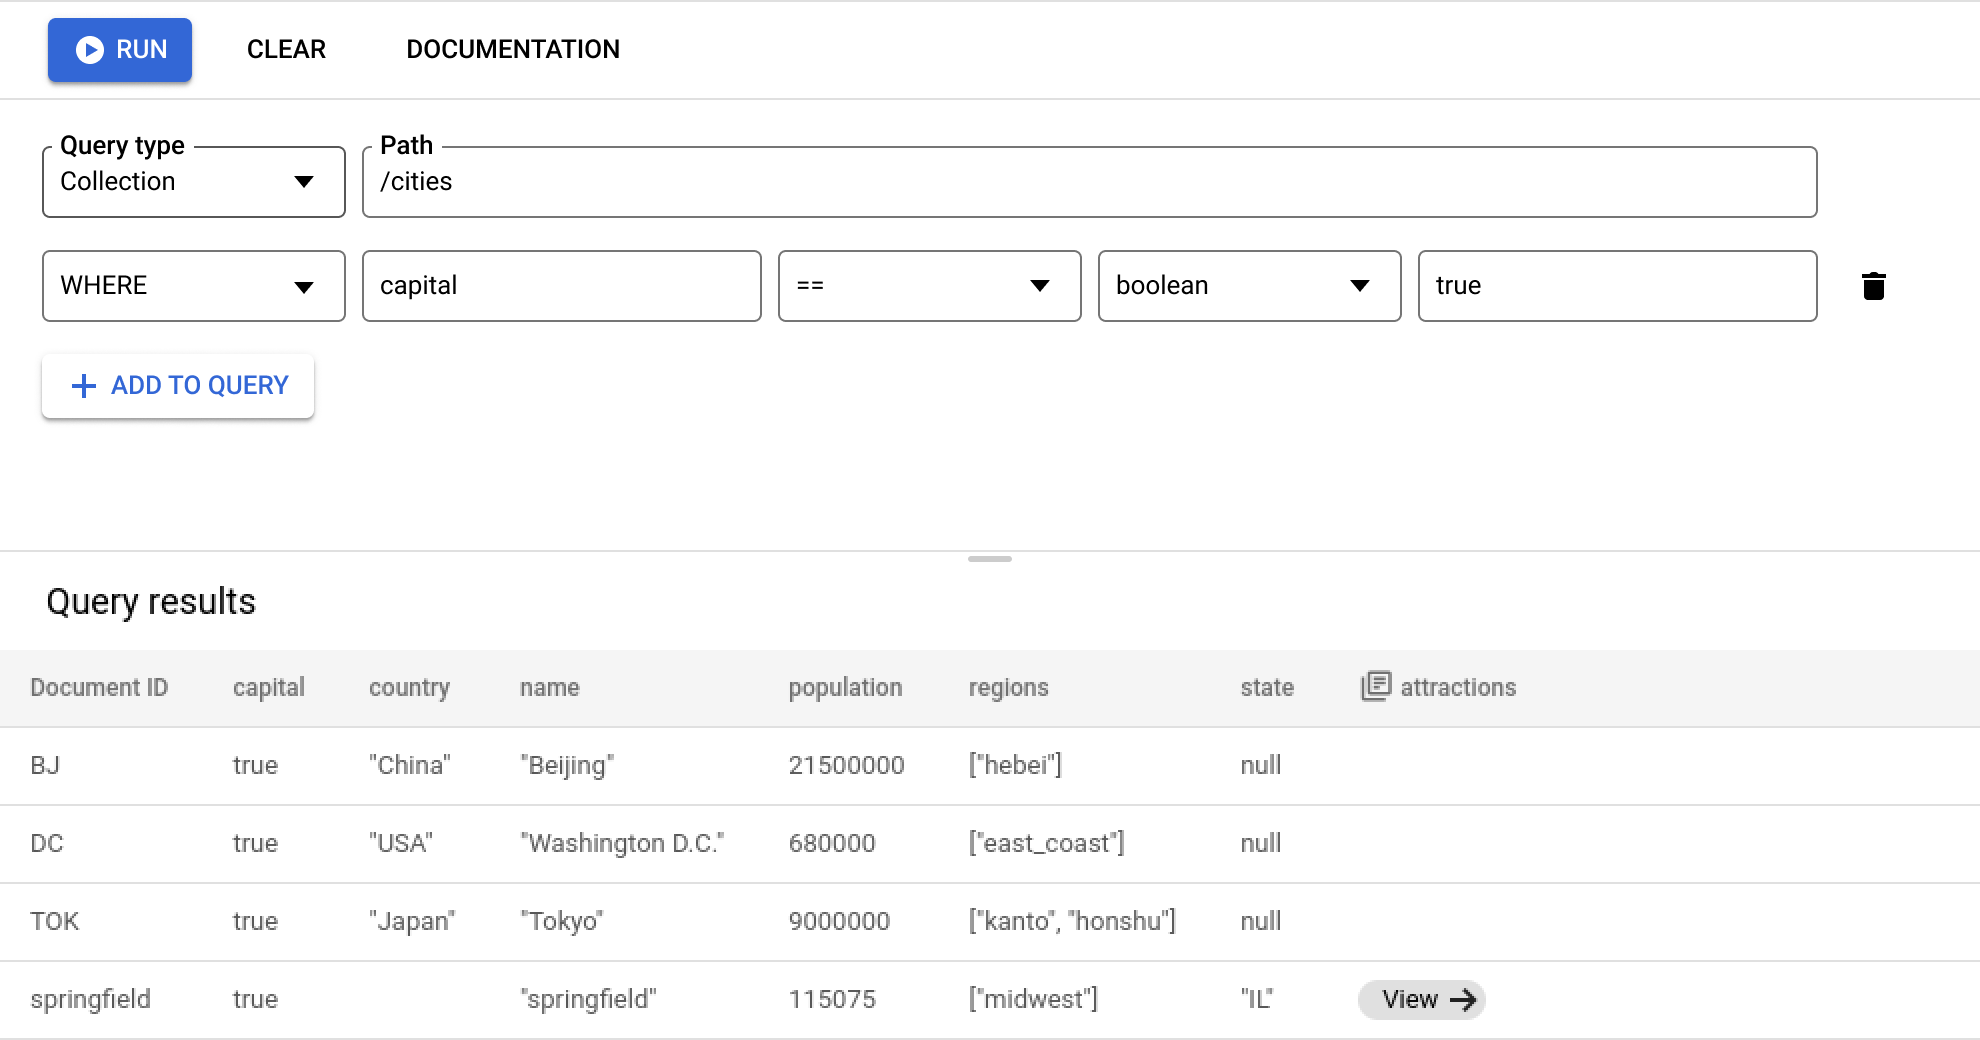This screenshot has height=1040, width=1980.
Task: Click the play icon inside RUN button
Action: [x=89, y=50]
